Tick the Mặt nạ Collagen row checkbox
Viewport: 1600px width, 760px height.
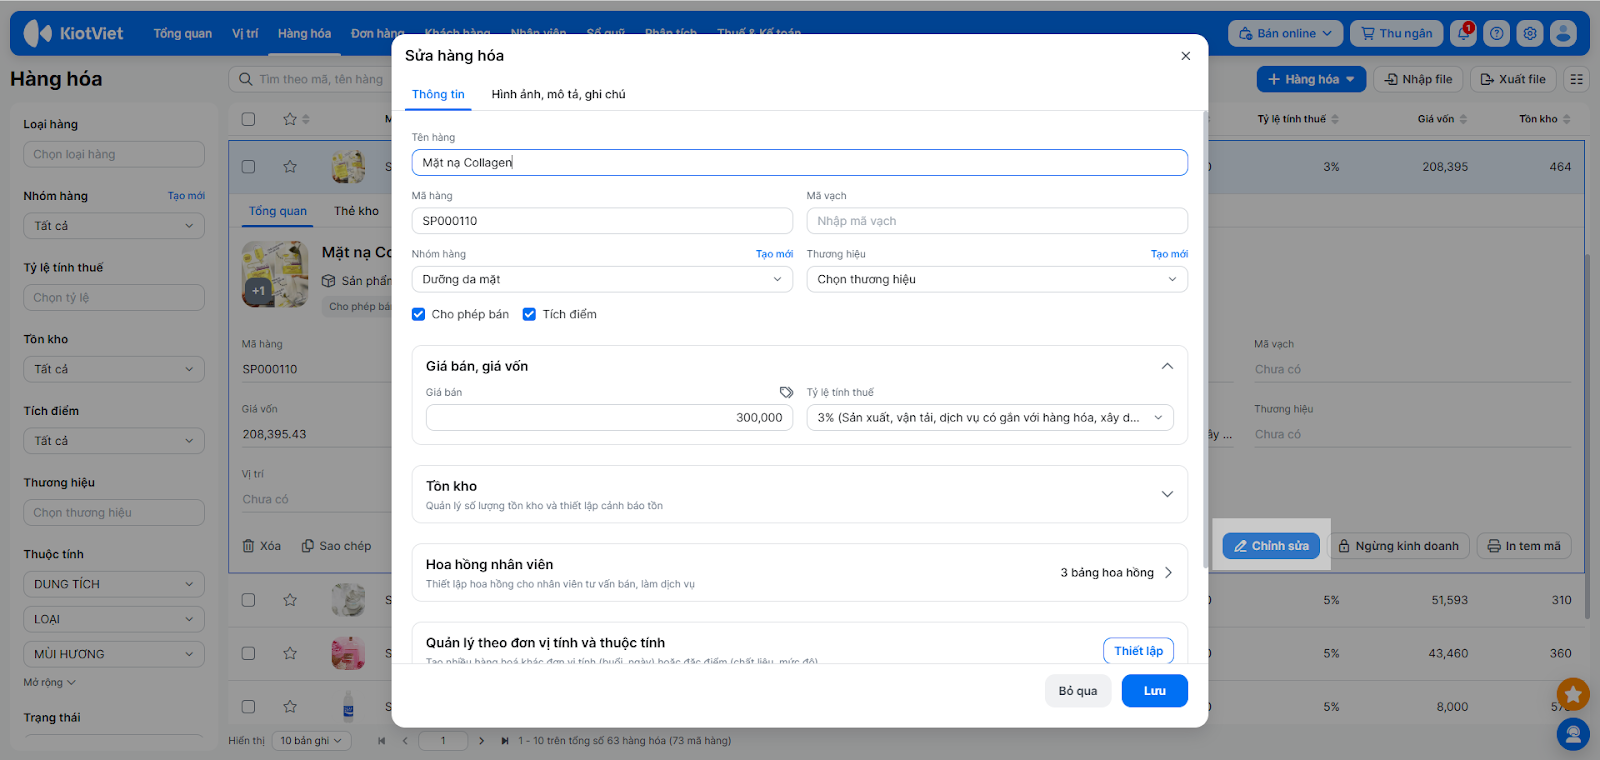click(249, 167)
